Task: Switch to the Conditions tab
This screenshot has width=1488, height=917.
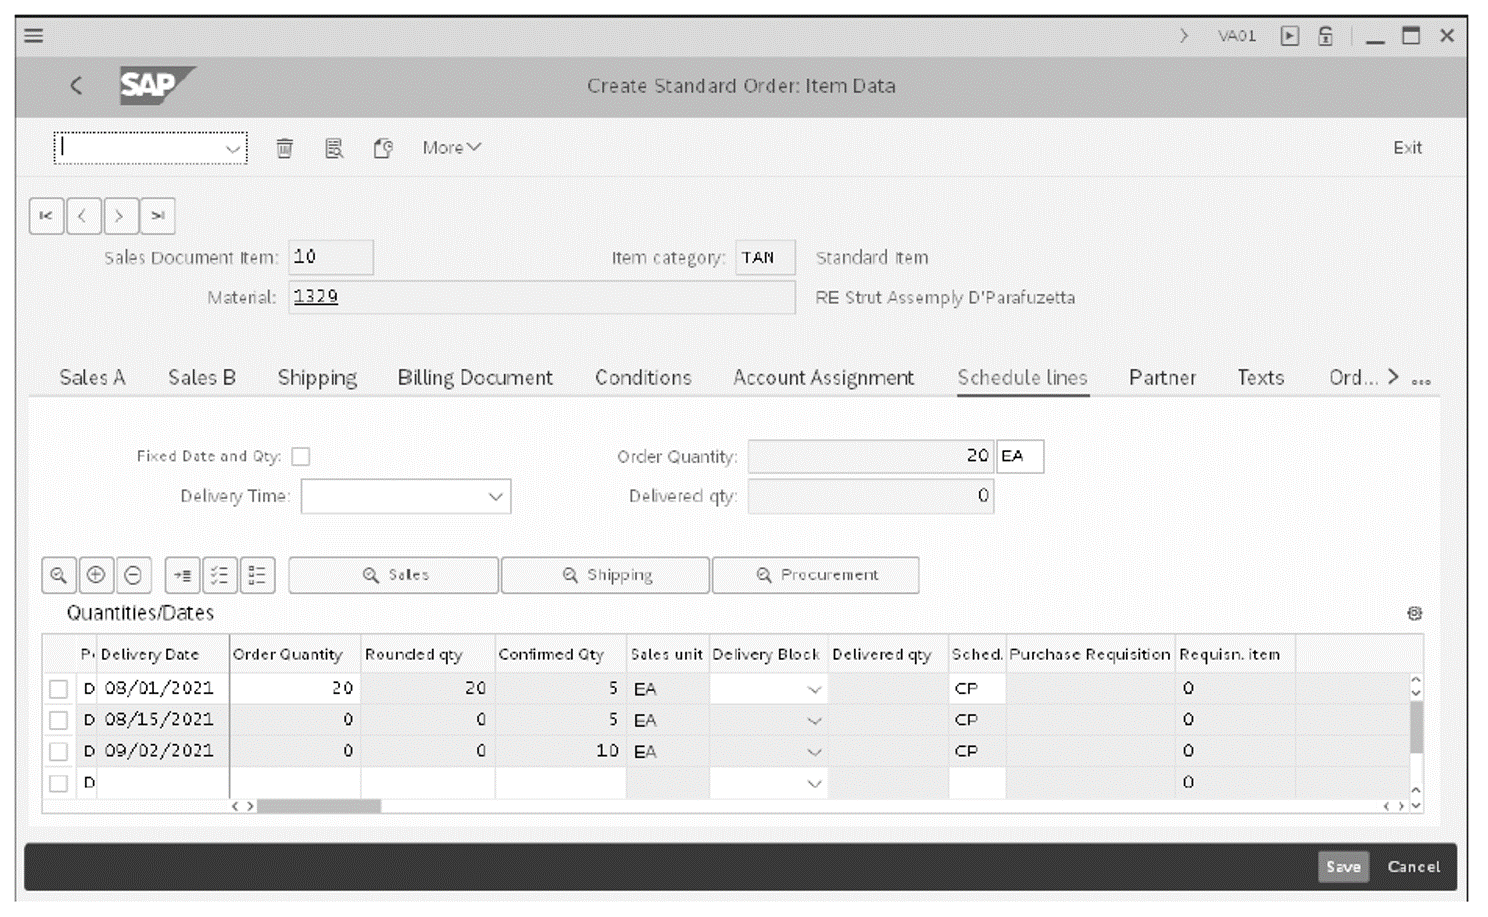Action: tap(643, 377)
